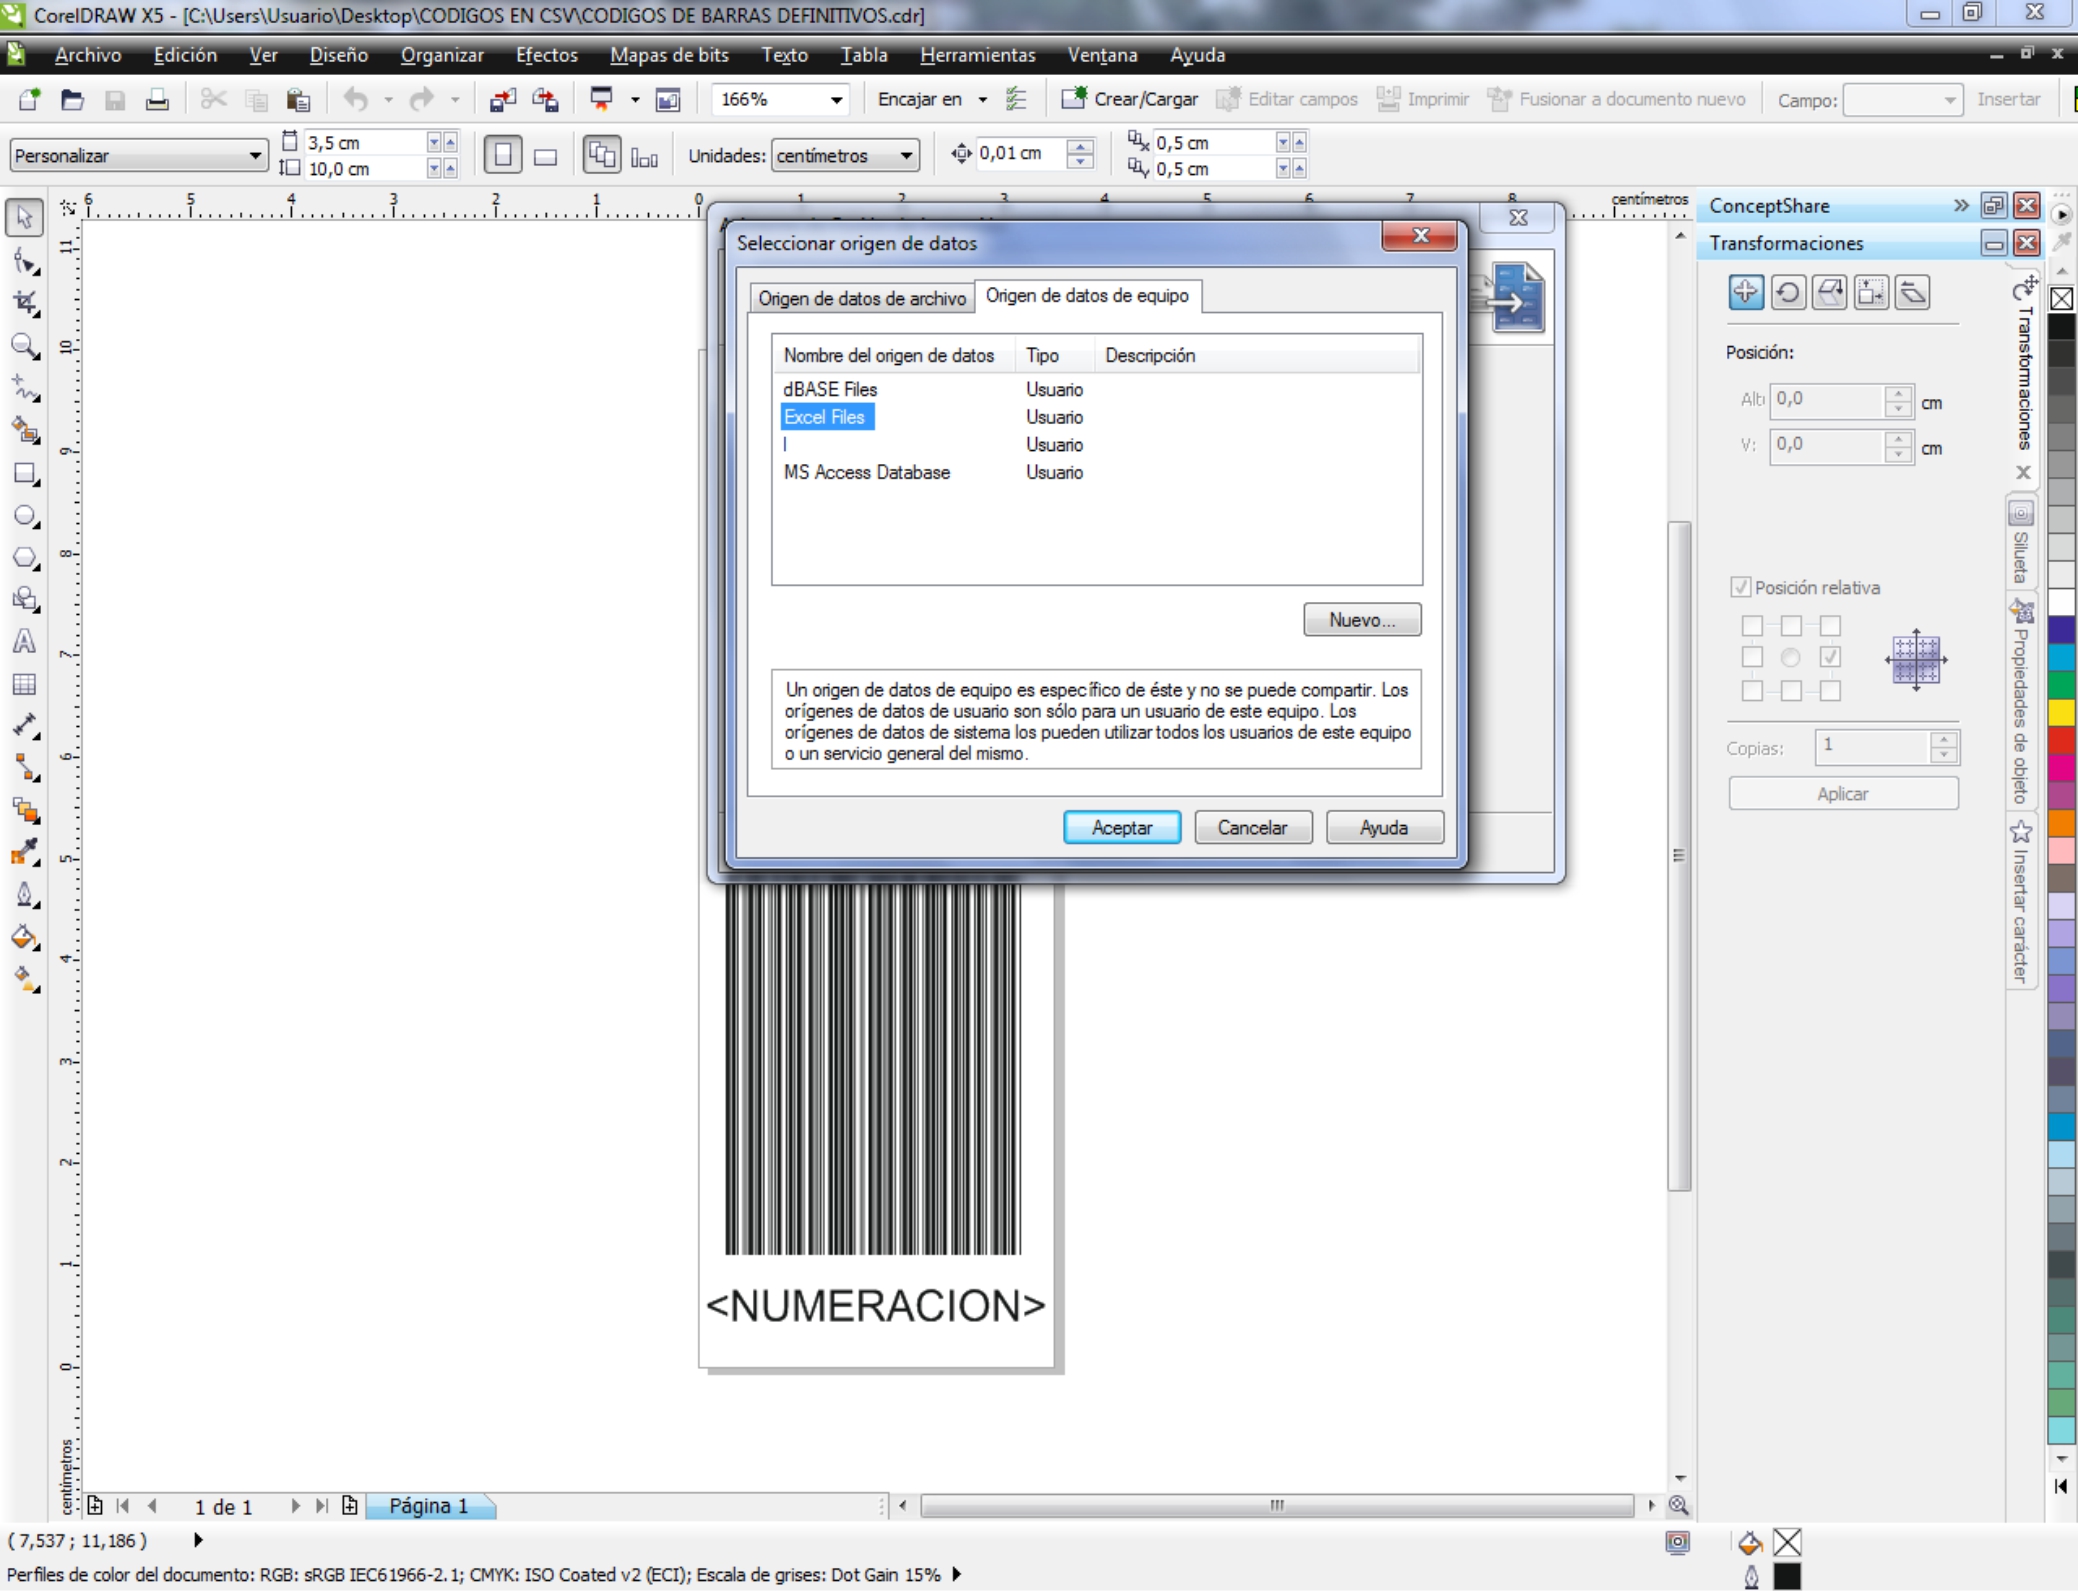
Task: Click Position icon in Transformaciones docker
Action: point(1746,292)
